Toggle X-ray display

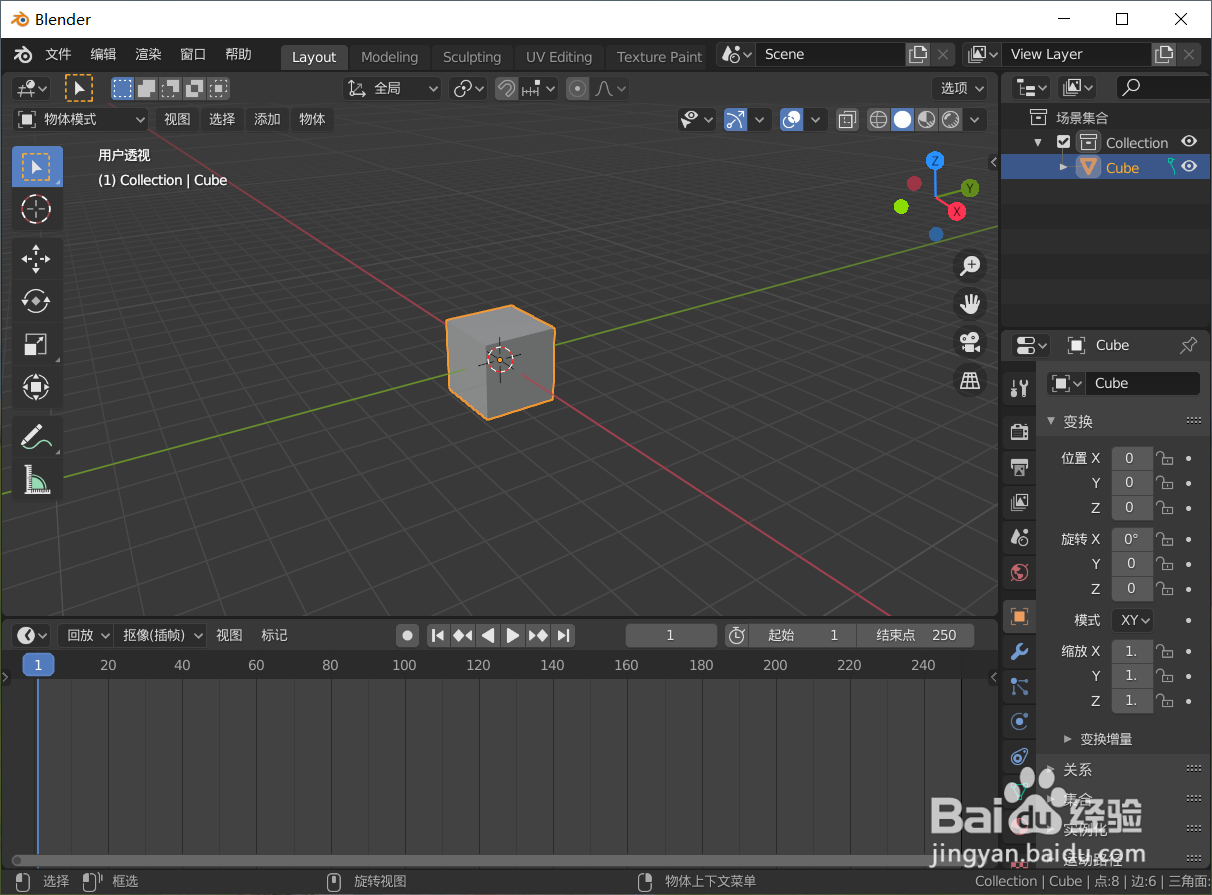click(847, 120)
